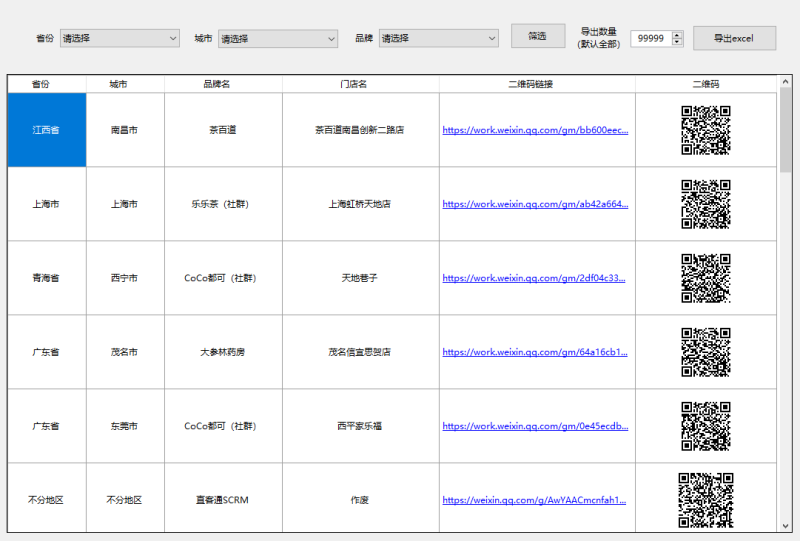800x541 pixels.
Task: Select the 江西省 cell
Action: pos(47,130)
